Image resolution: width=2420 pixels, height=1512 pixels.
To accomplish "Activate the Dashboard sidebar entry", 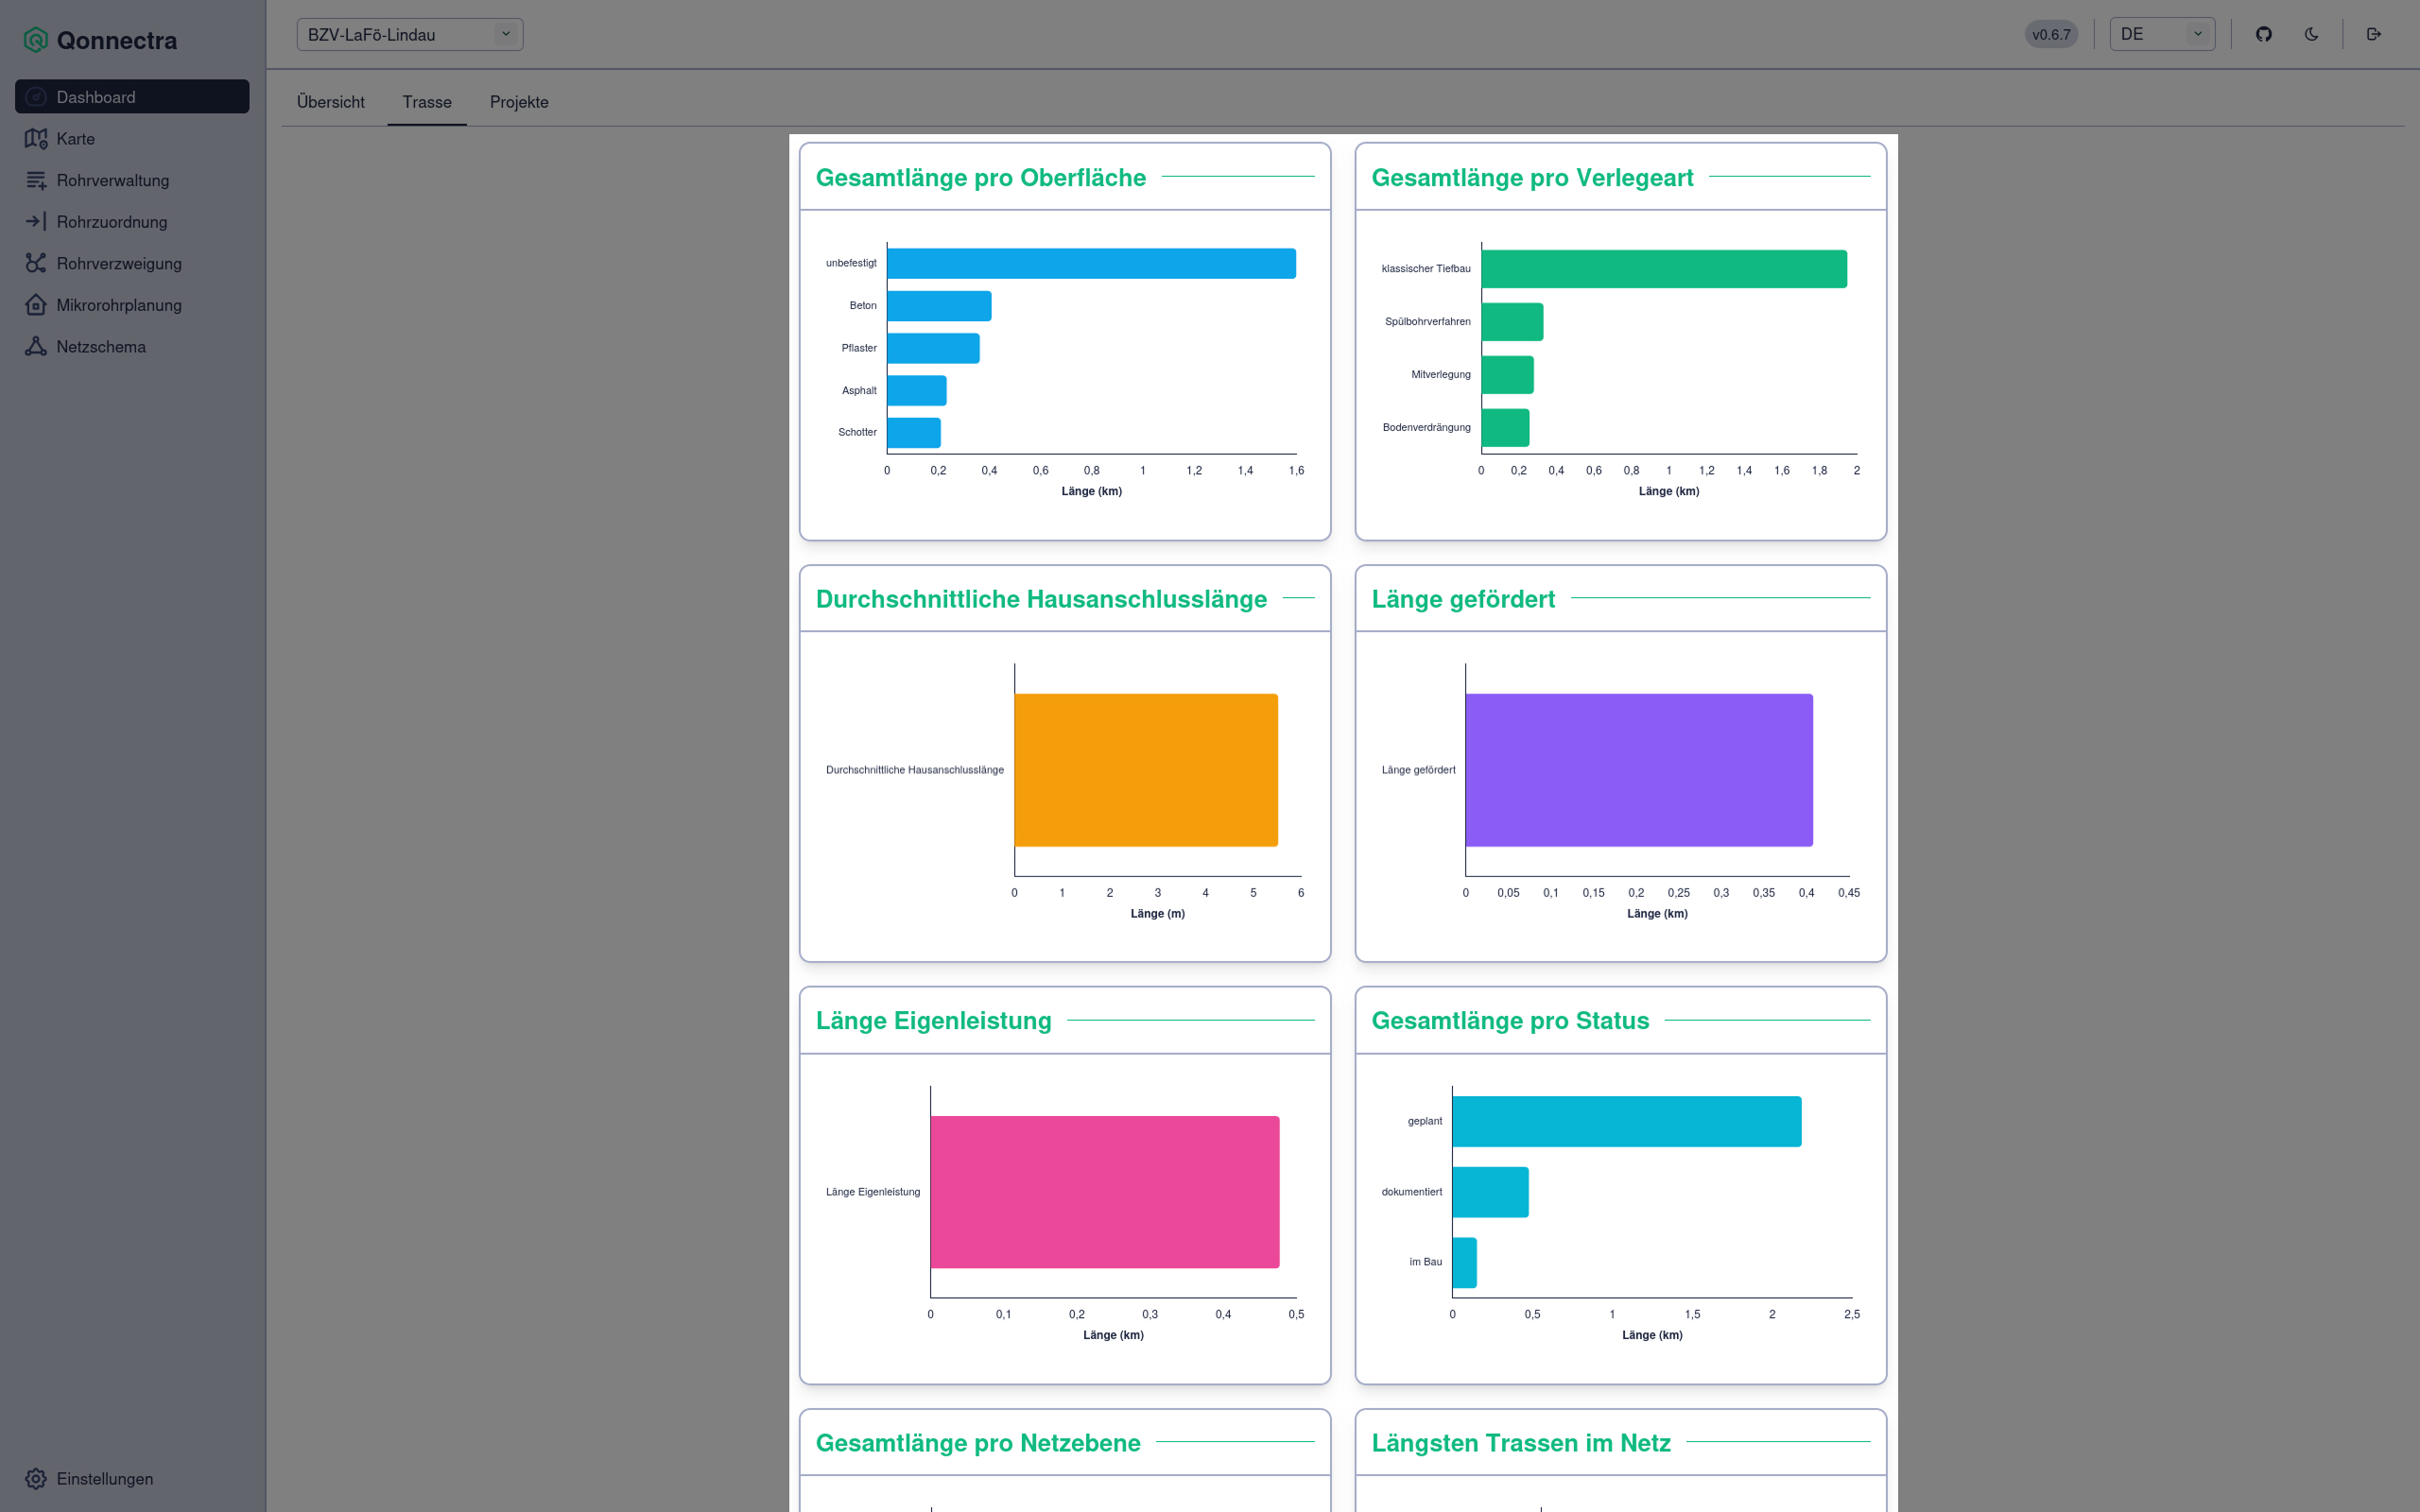I will coord(96,97).
